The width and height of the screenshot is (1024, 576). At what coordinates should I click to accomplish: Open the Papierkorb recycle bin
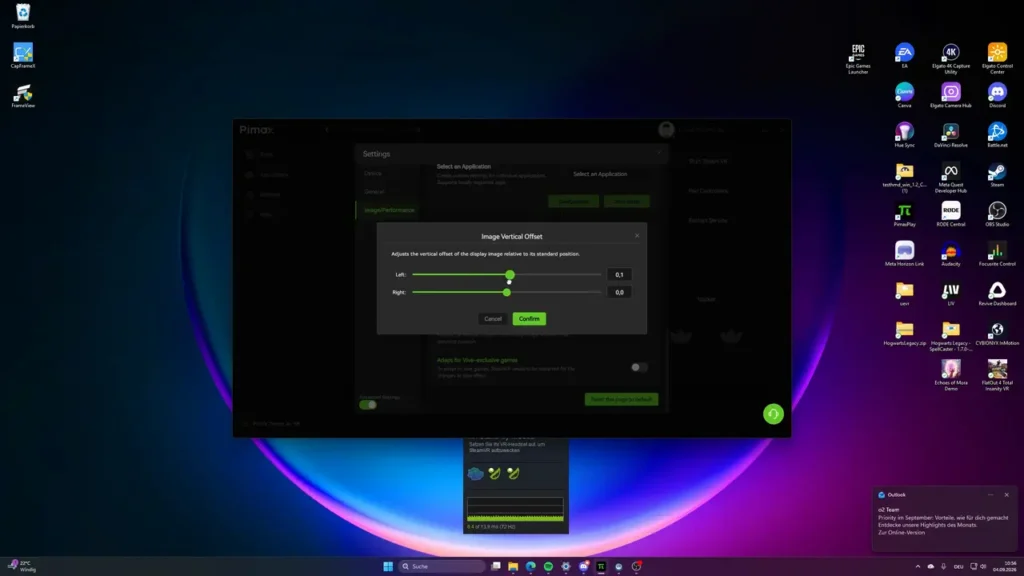23,16
